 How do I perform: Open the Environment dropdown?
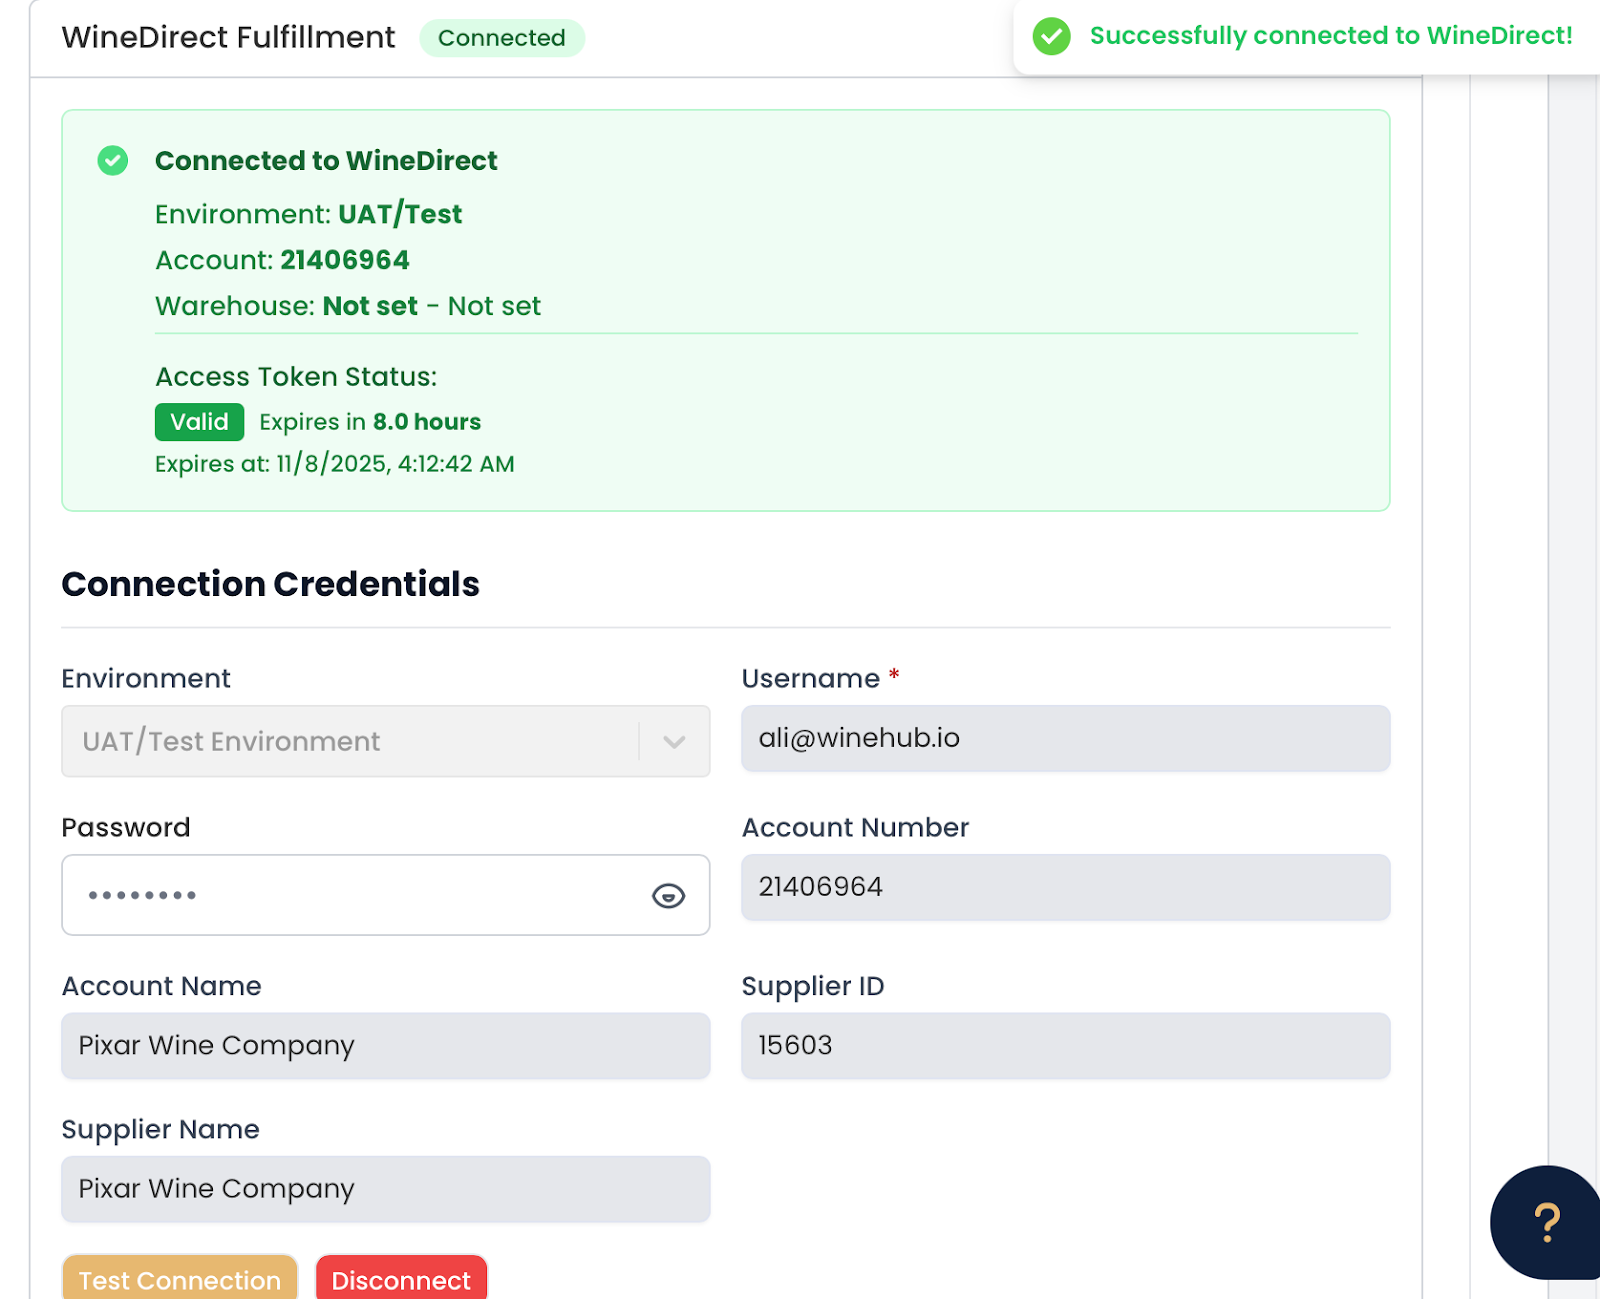[x=386, y=741]
